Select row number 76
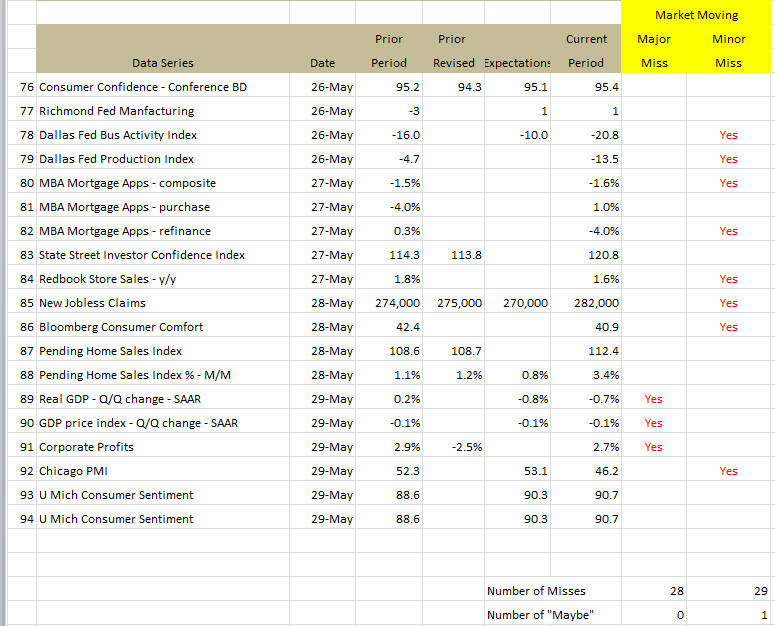Screen dimensions: 775x626 point(27,87)
